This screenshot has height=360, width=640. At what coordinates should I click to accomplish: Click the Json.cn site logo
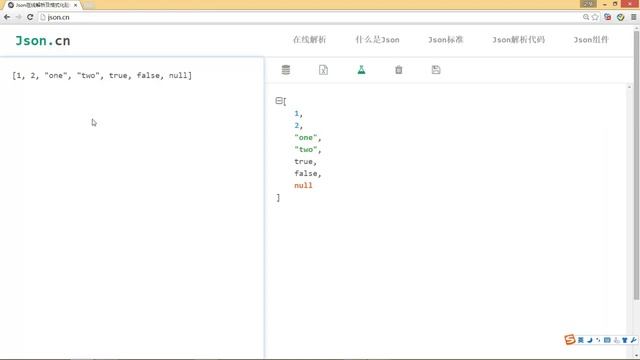click(43, 41)
